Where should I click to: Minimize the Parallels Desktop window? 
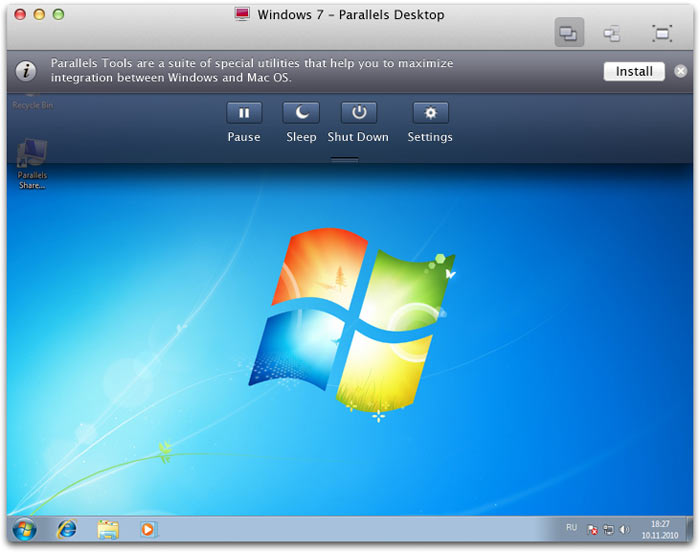click(39, 14)
